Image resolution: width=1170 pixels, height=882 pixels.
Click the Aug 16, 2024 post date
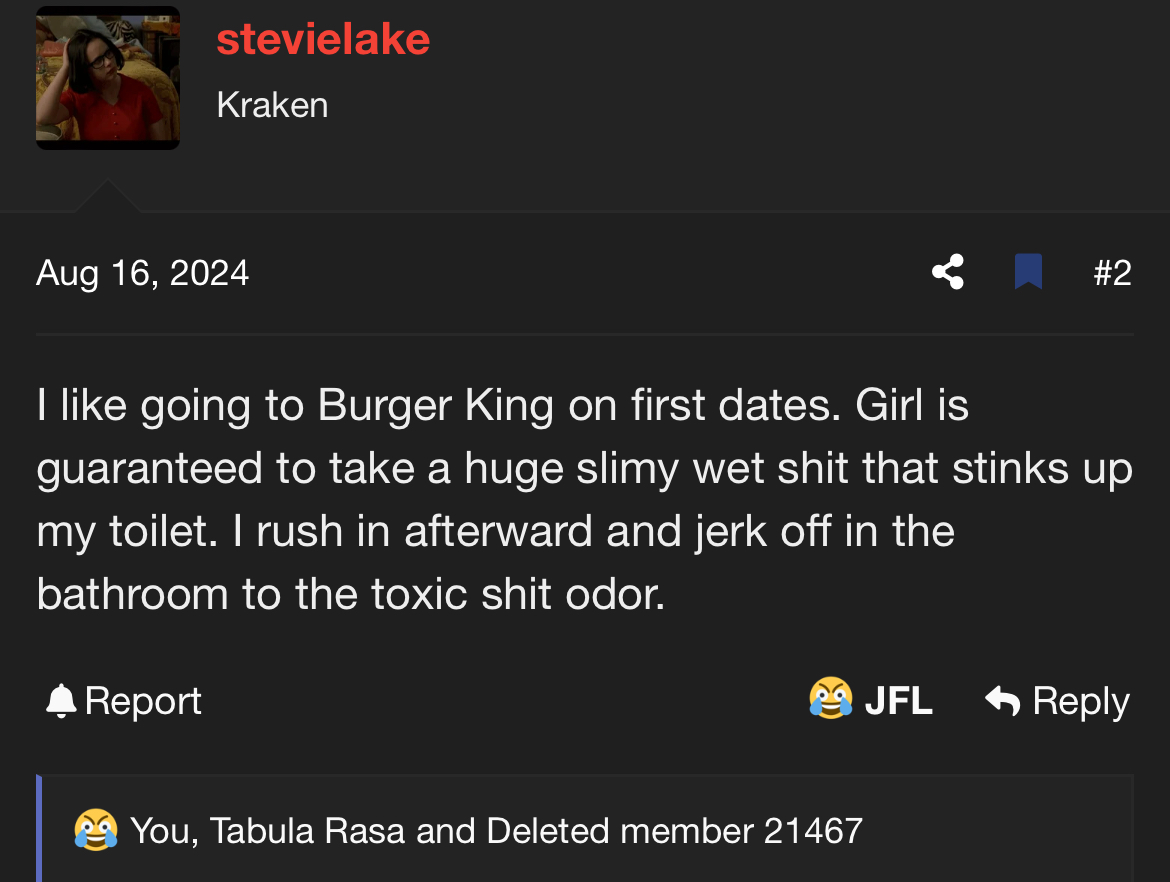pyautogui.click(x=143, y=273)
